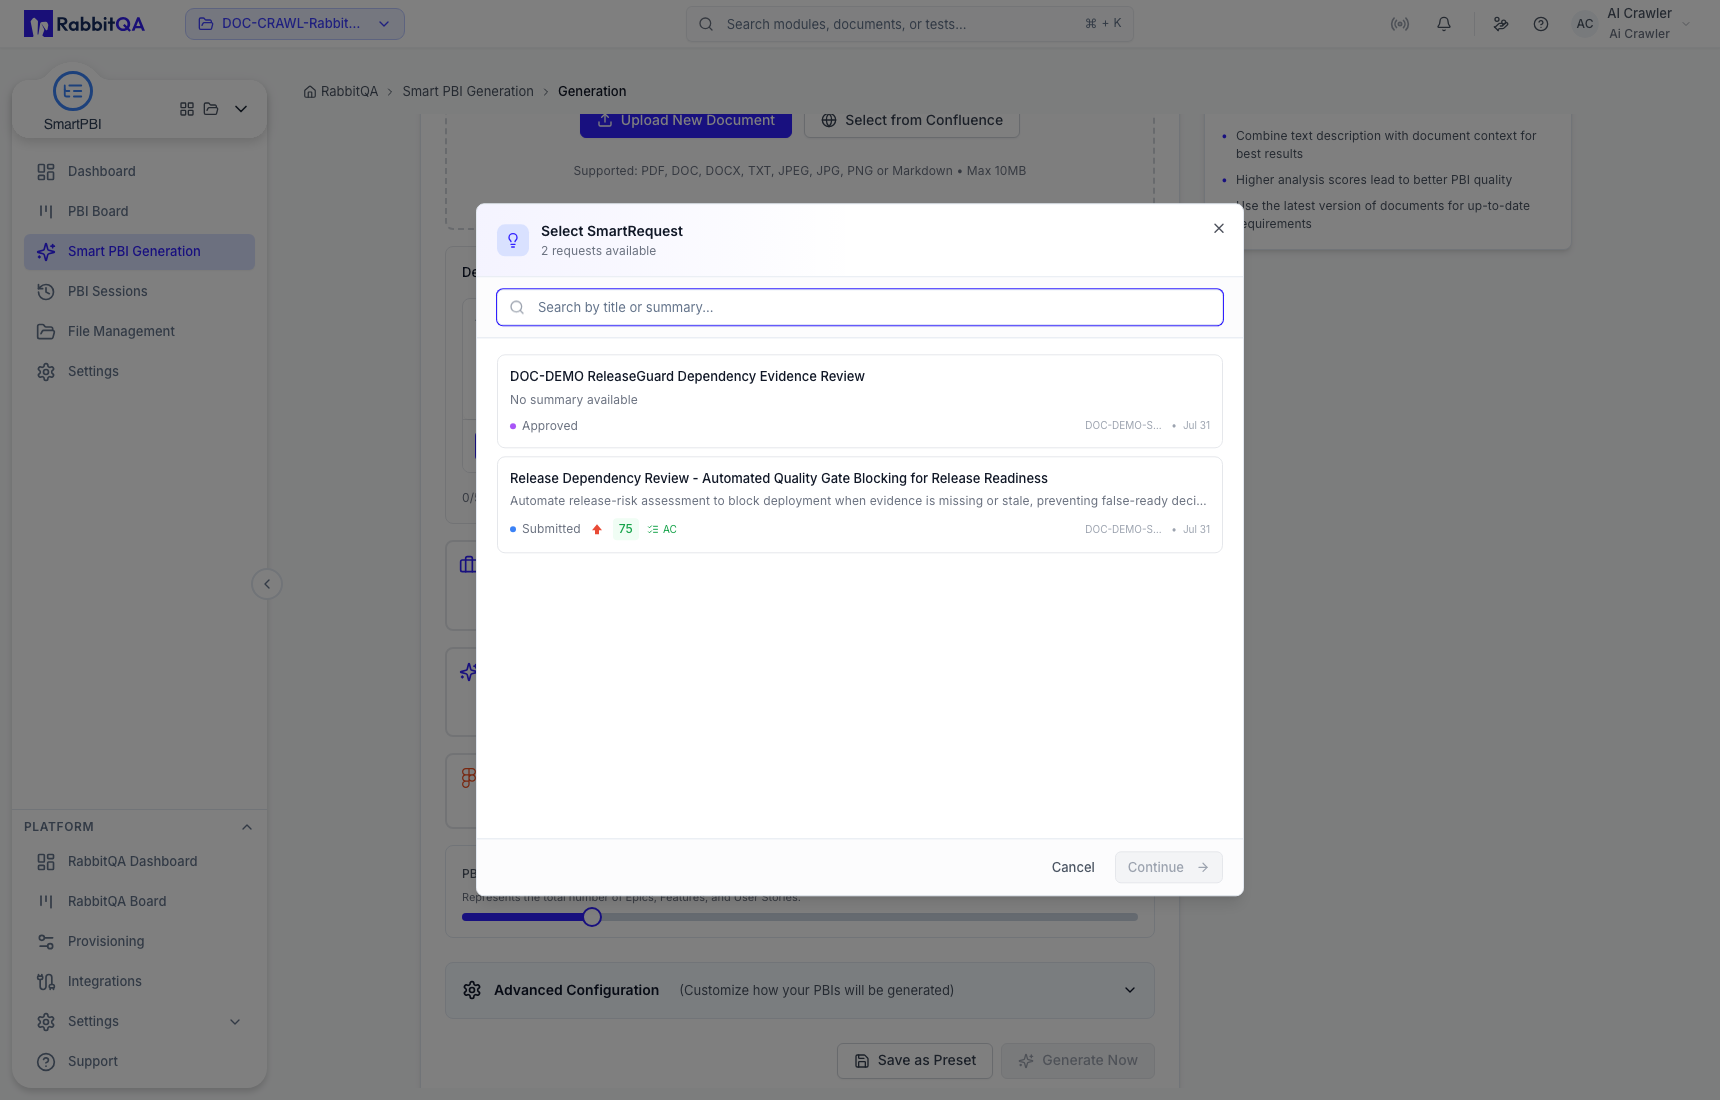Open the help question mark icon

(x=1541, y=24)
